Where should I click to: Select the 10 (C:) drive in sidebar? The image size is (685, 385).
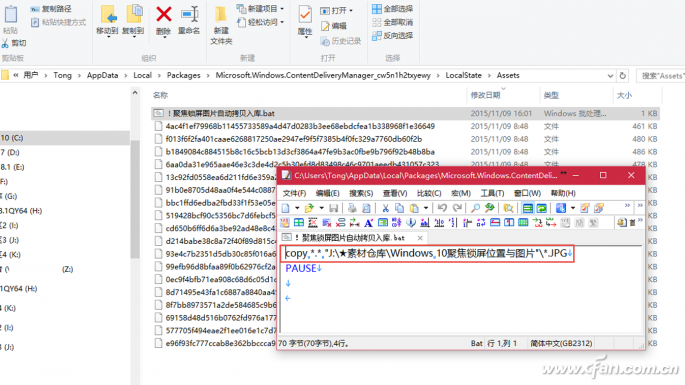tap(65, 138)
